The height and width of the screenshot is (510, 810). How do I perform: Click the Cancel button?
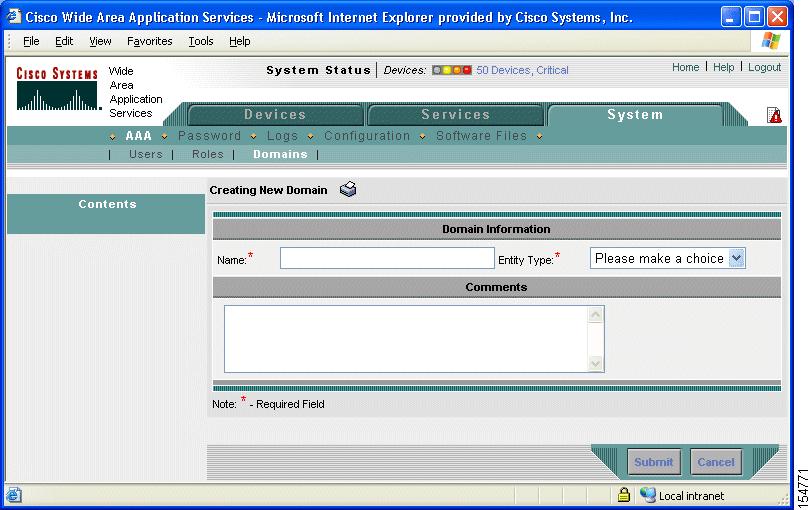(x=716, y=461)
